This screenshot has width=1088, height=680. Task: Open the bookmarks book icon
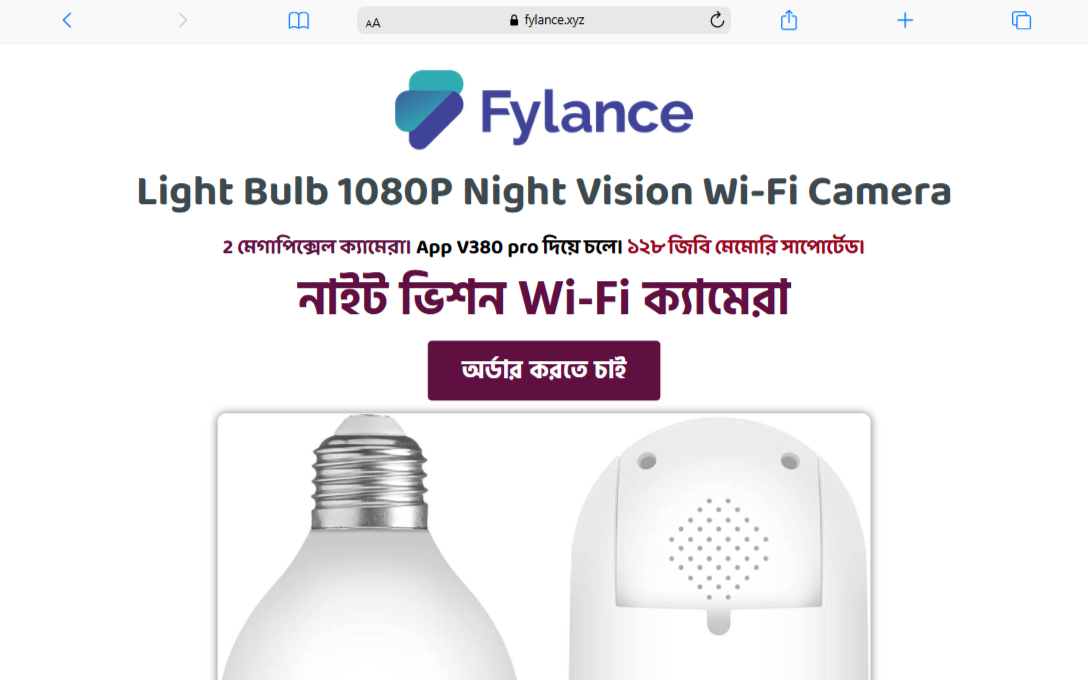(x=298, y=20)
